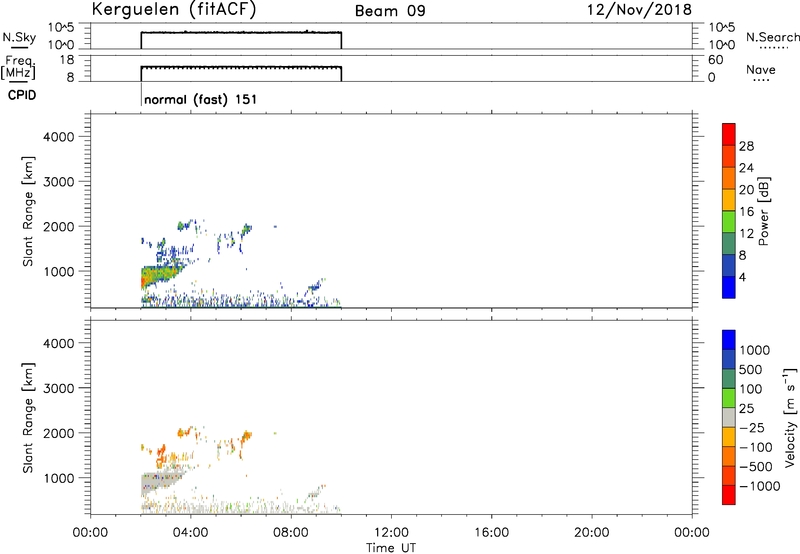Click the blue top velocity colorbar segment
This screenshot has width=800, height=554.
click(x=729, y=340)
